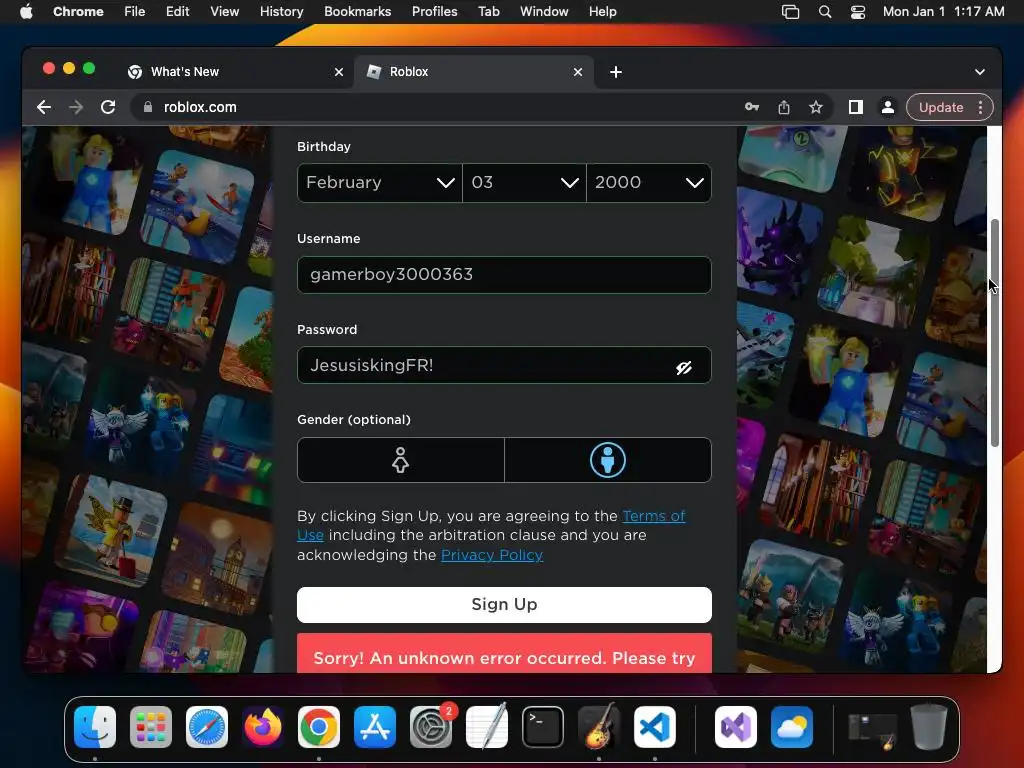Launch Firefox from the dock

263,727
